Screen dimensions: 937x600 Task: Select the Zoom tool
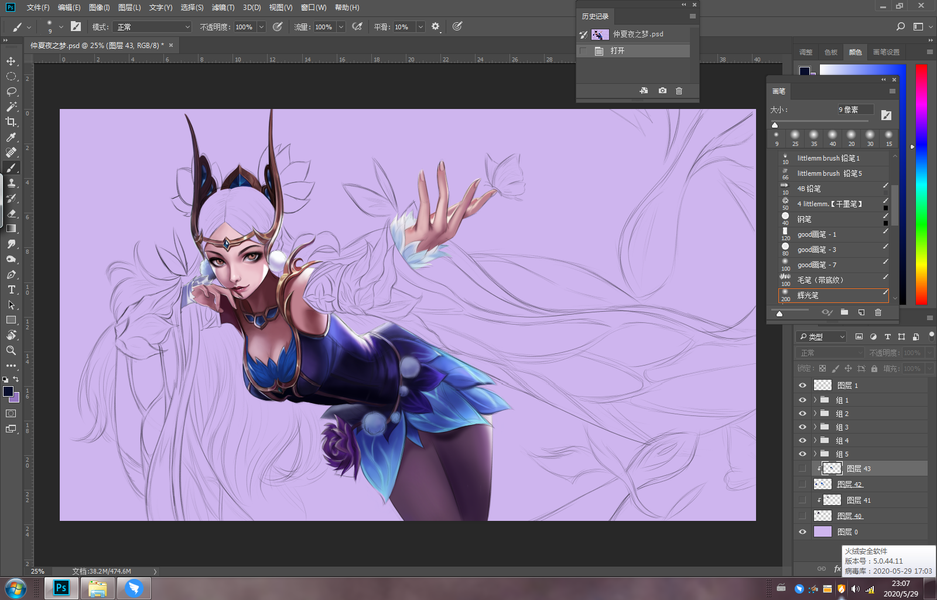11,350
